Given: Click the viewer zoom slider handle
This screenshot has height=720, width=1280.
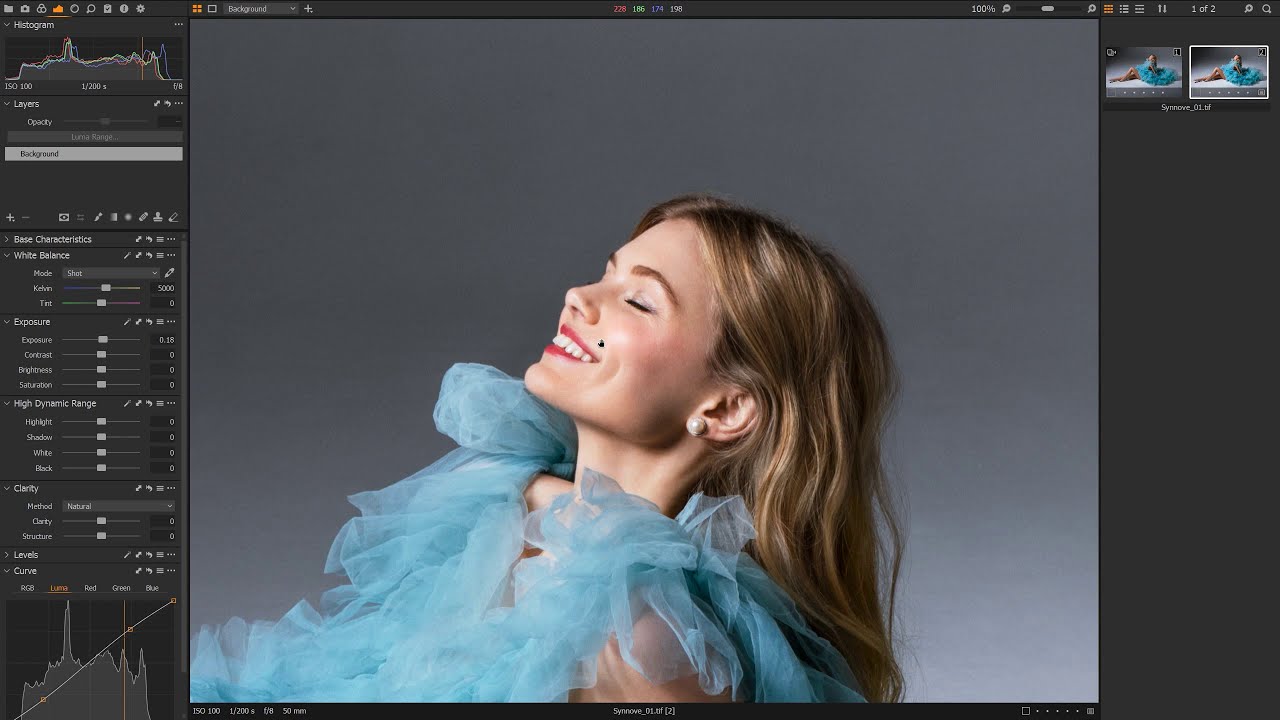Looking at the screenshot, I should [x=1048, y=9].
